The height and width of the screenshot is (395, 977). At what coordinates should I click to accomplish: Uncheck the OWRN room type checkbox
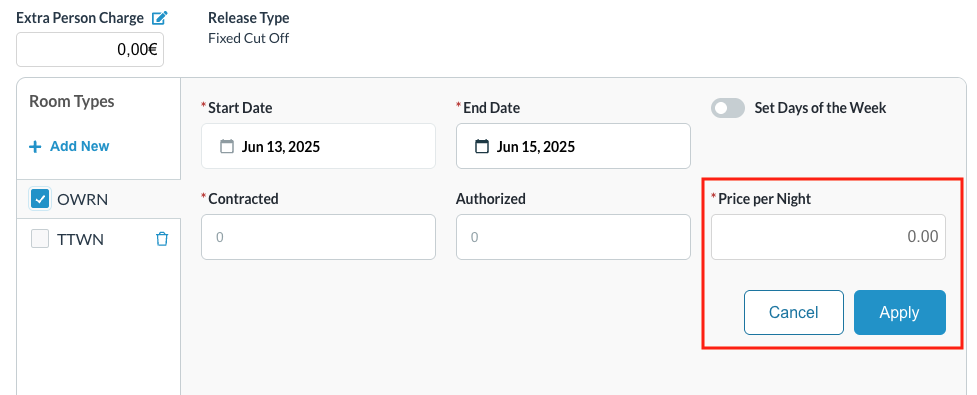coord(40,199)
